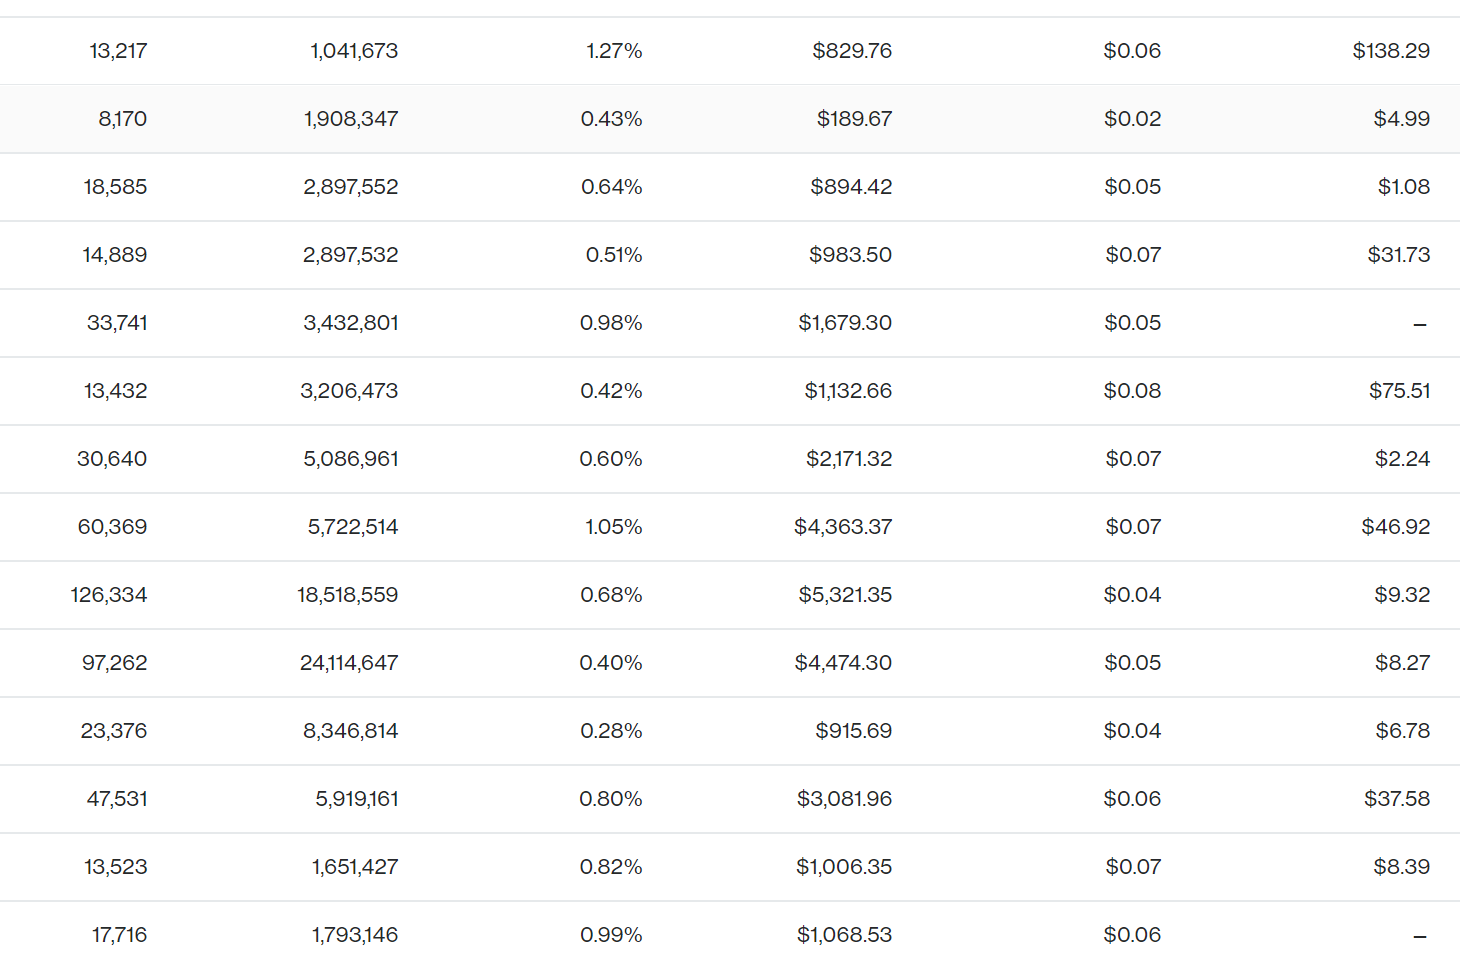Click the $1,068.53 amount cell
The image size is (1460, 954).
coord(844,935)
